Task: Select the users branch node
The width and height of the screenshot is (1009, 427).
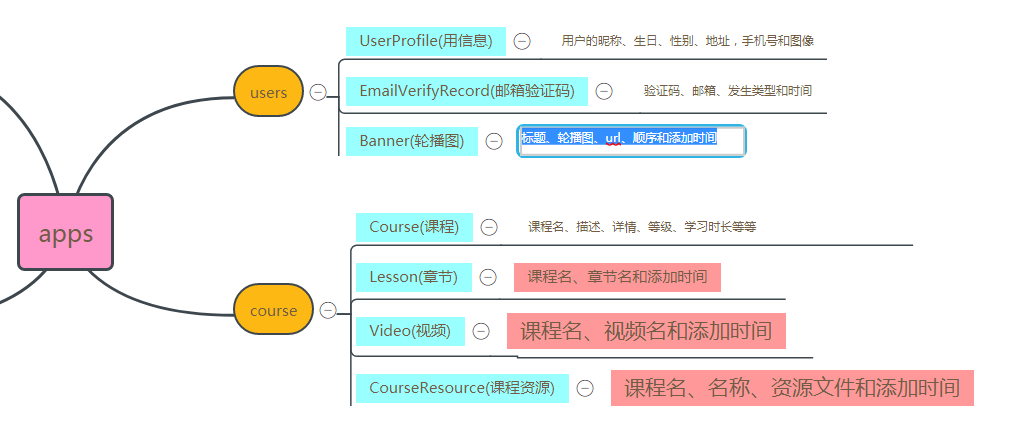Action: tap(268, 92)
